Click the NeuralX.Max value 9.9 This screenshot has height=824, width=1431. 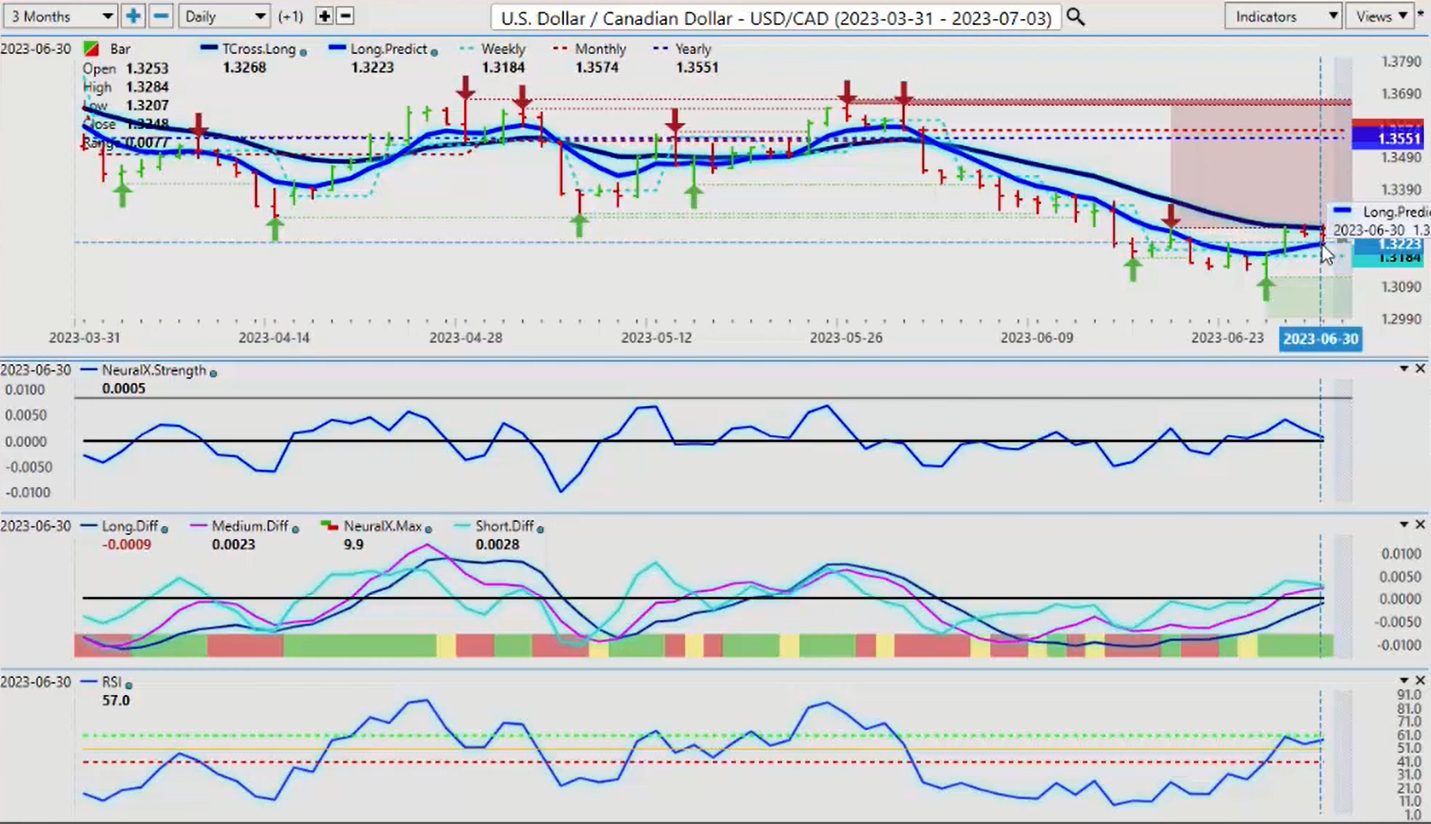click(353, 544)
